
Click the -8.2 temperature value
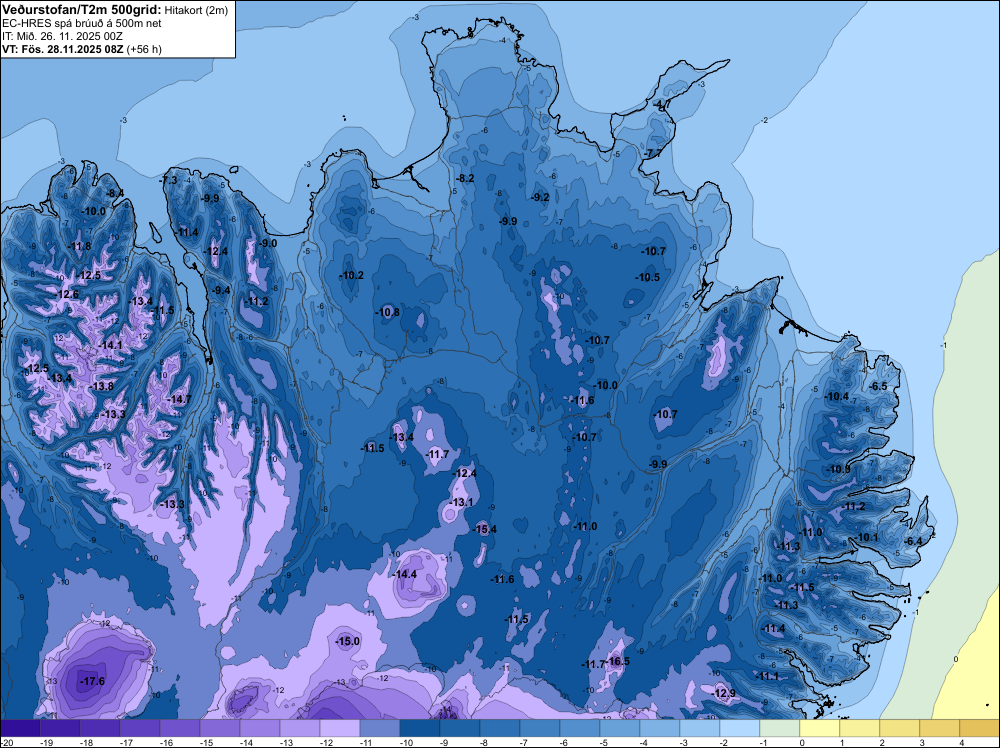point(466,179)
